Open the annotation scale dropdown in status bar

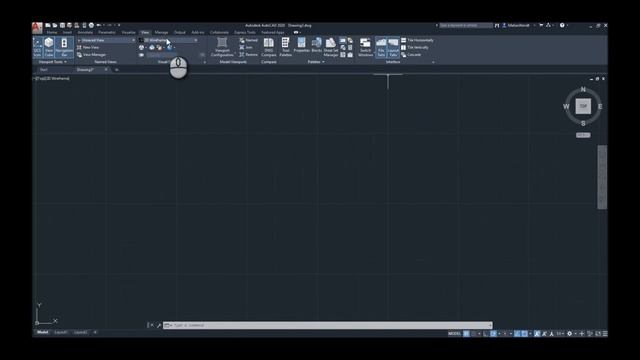coord(560,333)
